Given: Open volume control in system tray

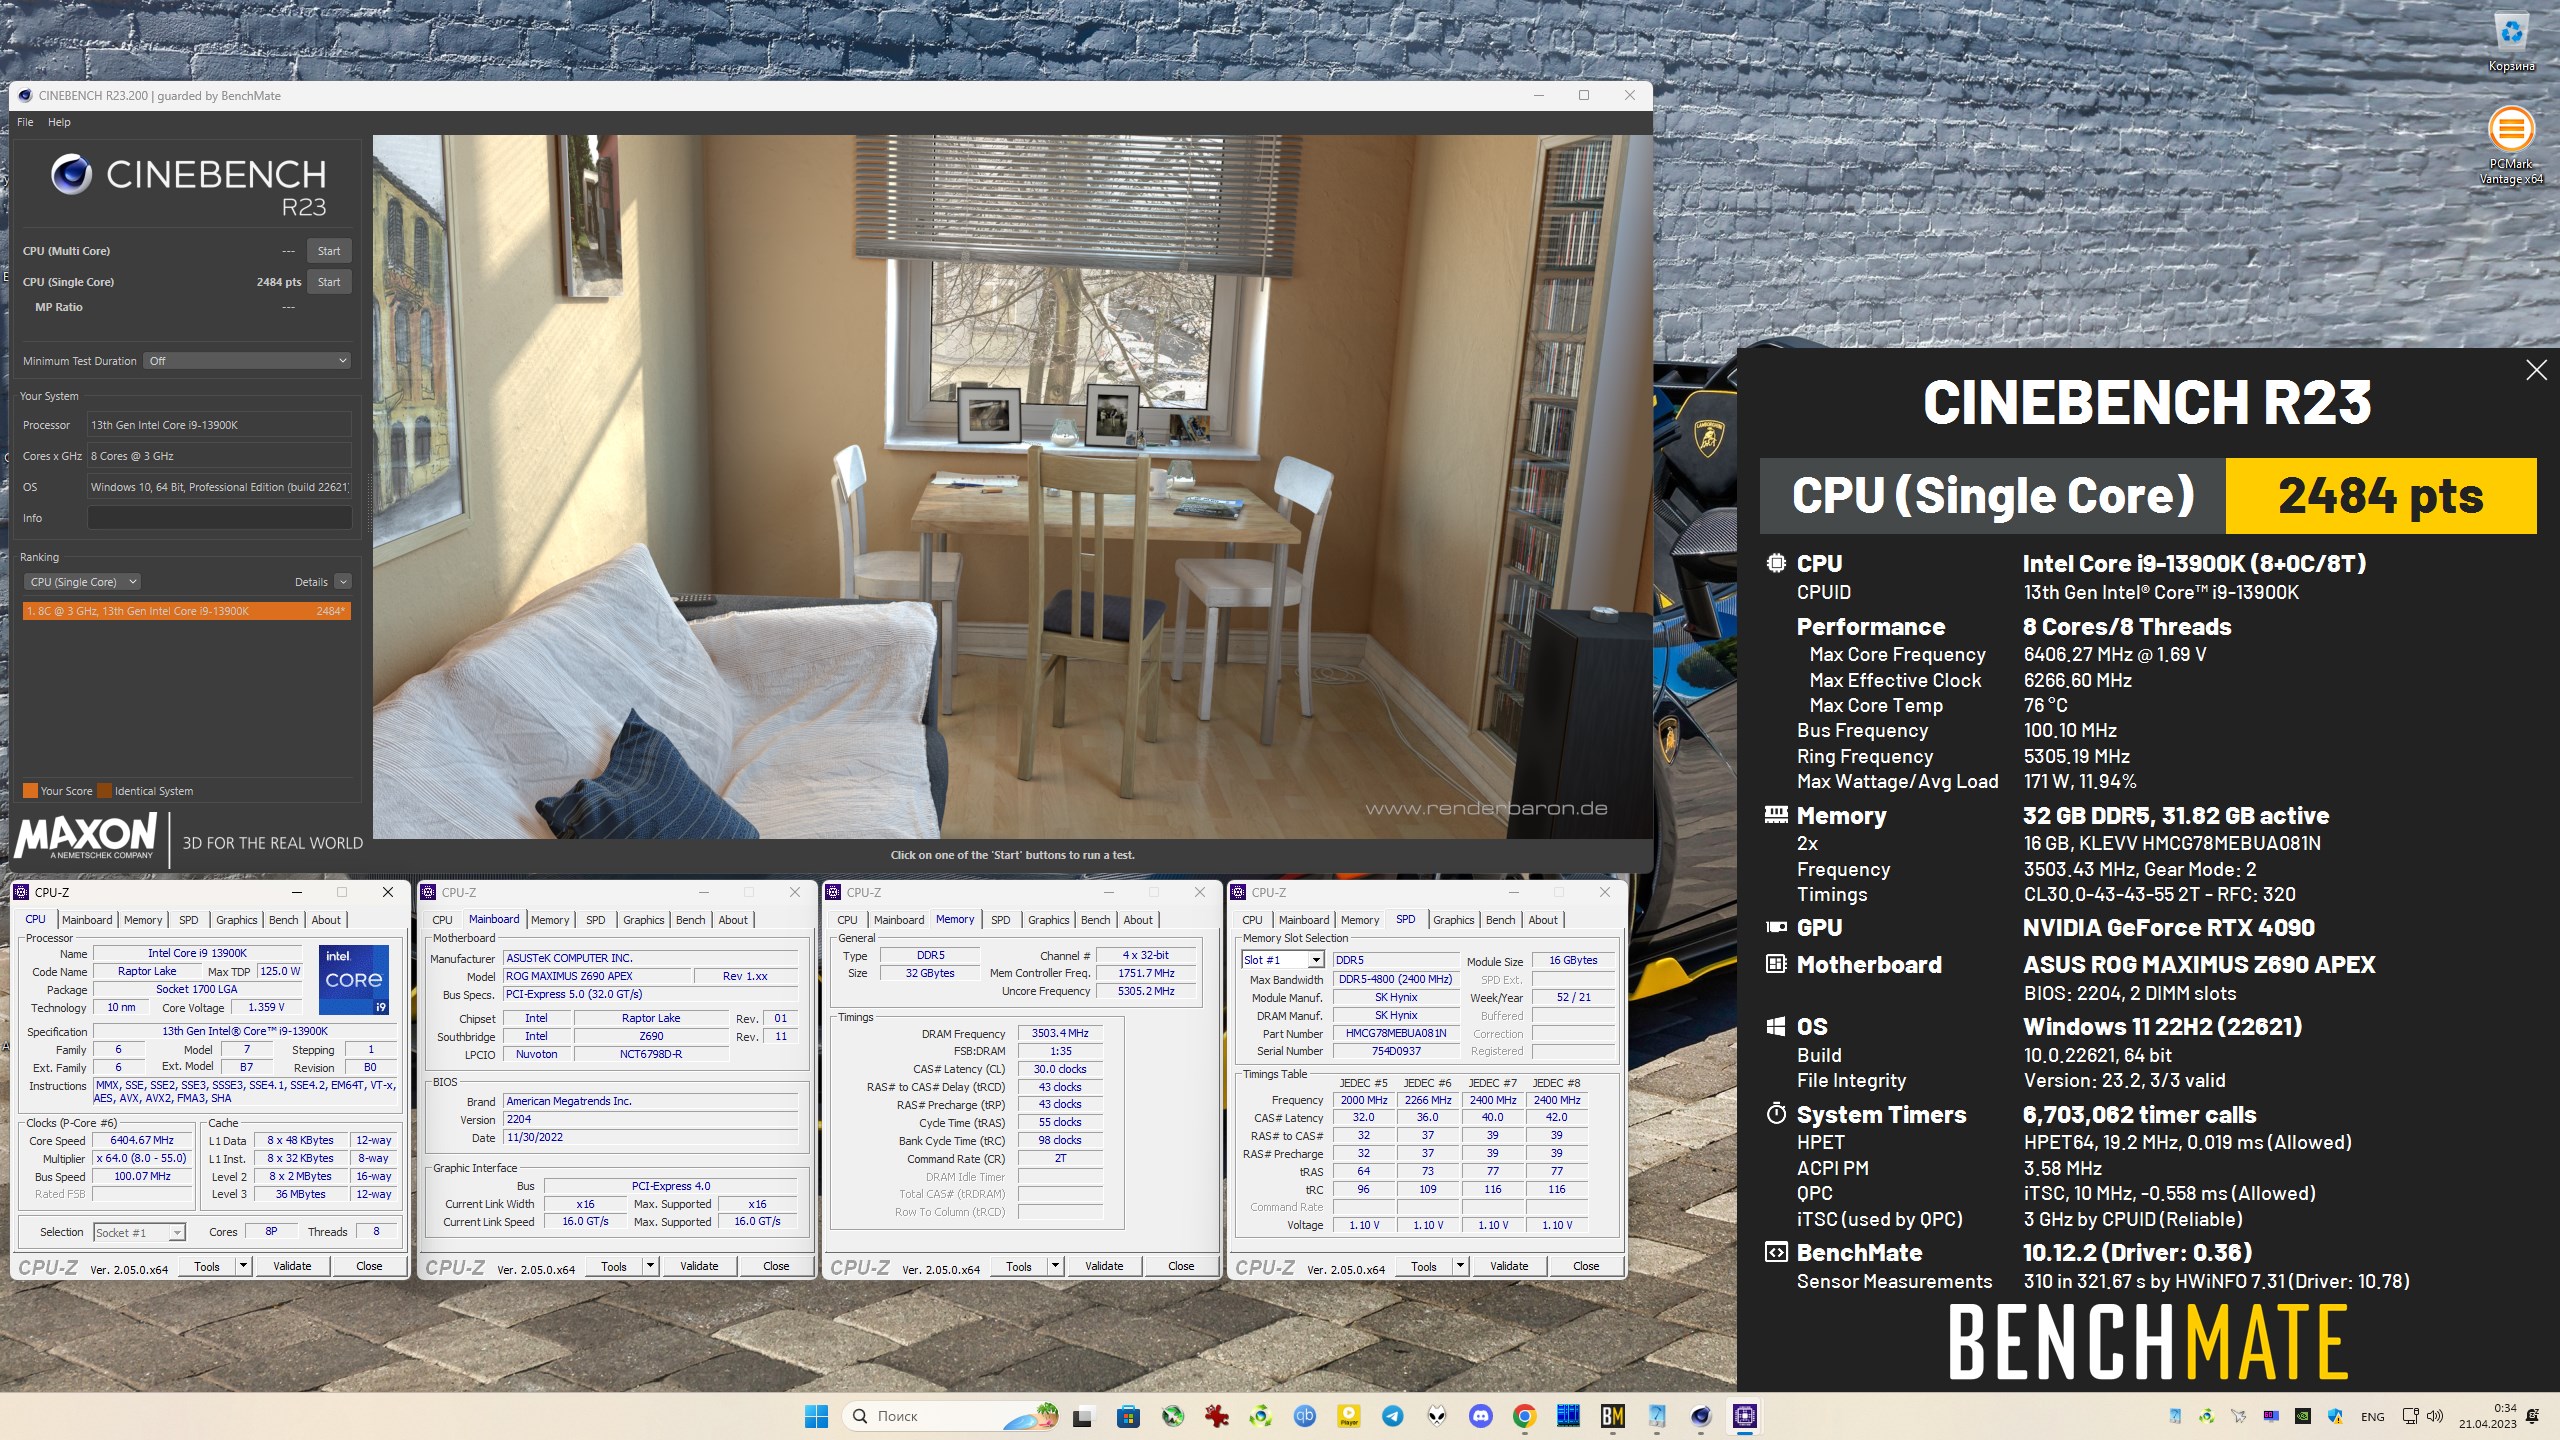Looking at the screenshot, I should pyautogui.click(x=2435, y=1416).
